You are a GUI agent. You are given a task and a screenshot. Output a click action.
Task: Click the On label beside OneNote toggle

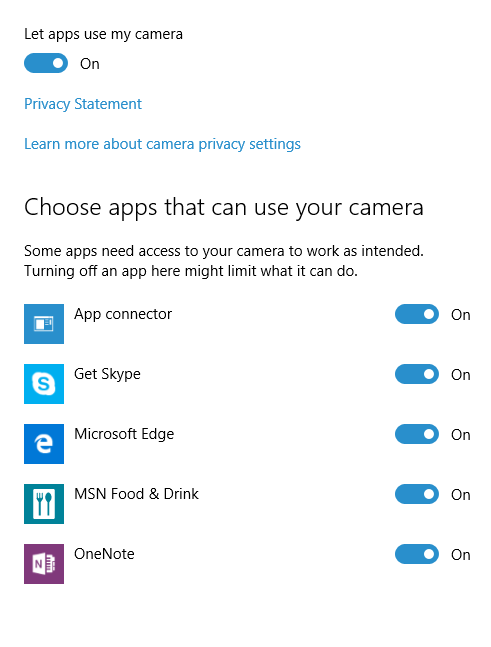point(460,555)
